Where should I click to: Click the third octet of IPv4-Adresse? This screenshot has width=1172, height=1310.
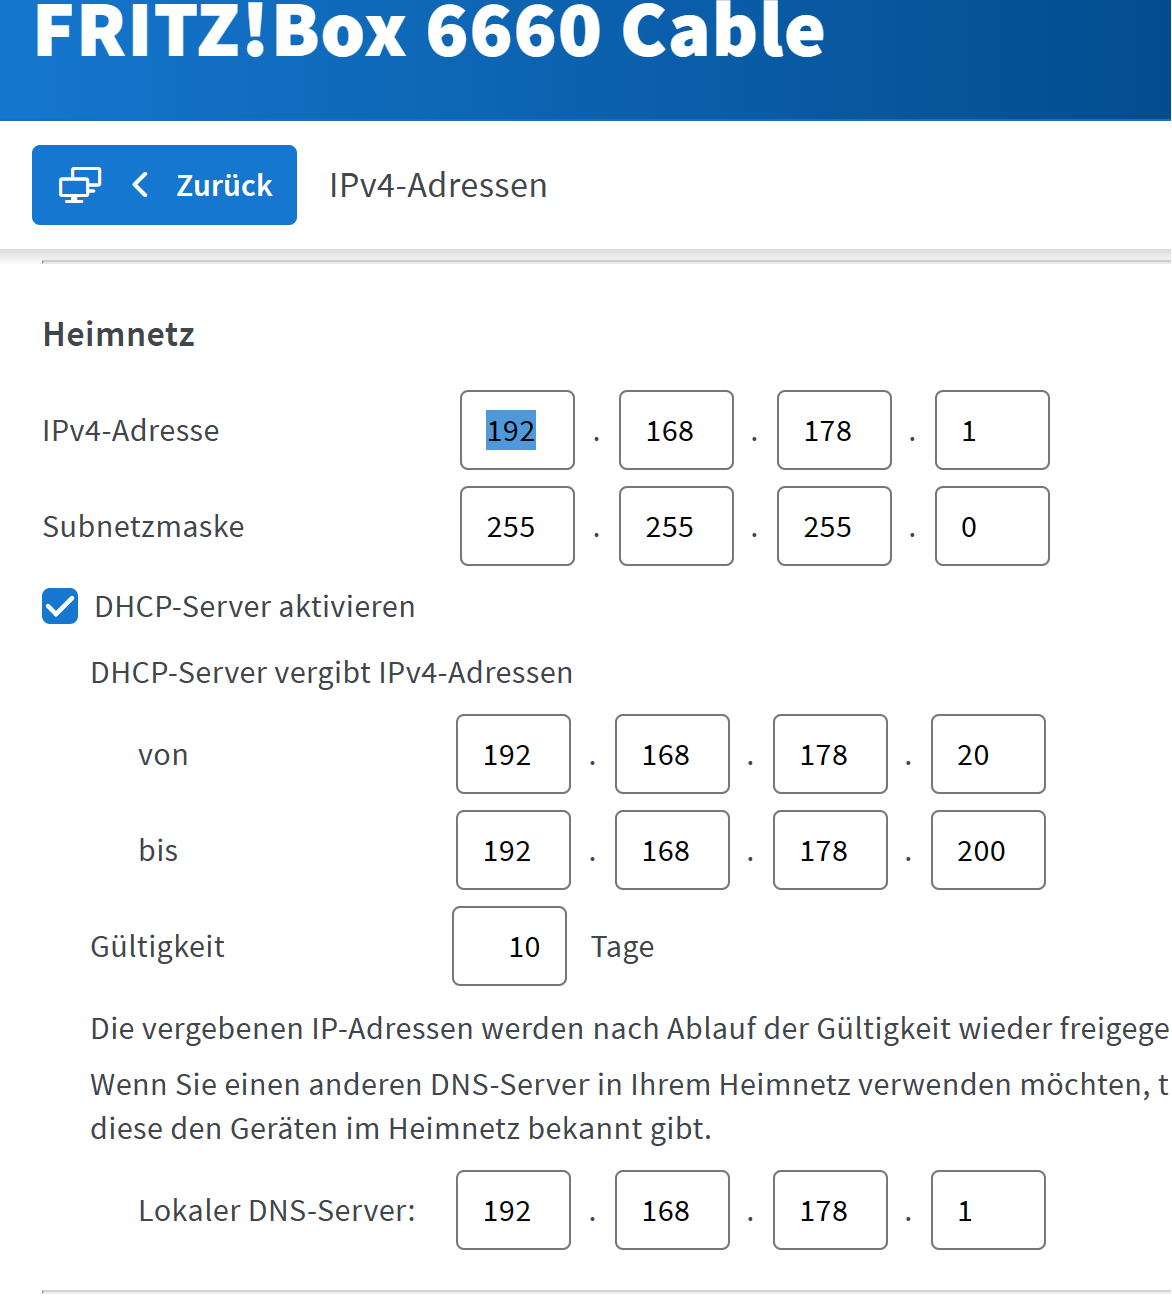pyautogui.click(x=834, y=431)
